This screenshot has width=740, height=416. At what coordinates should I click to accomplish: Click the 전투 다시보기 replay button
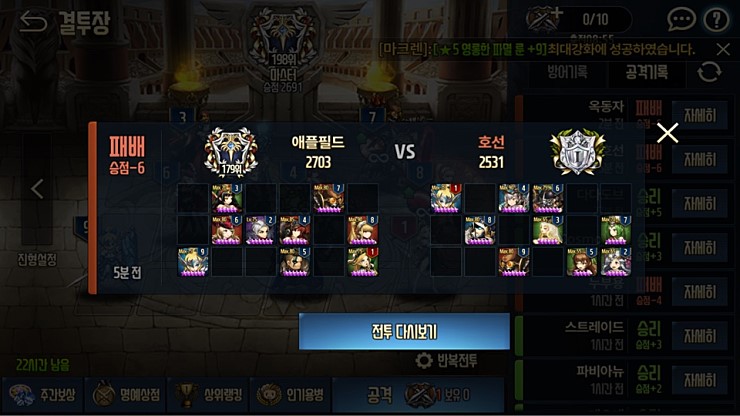[404, 331]
